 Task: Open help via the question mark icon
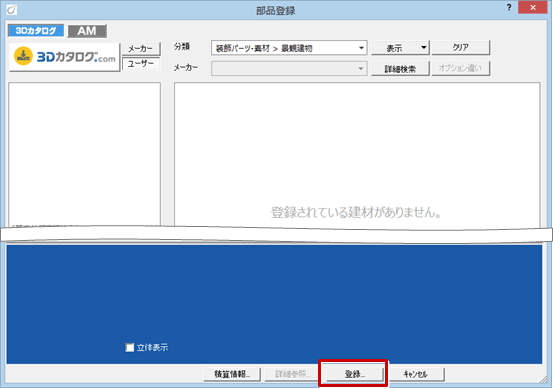click(x=509, y=7)
